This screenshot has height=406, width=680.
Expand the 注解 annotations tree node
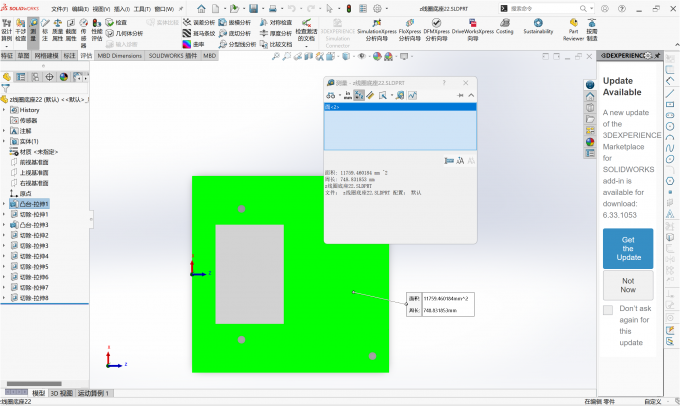tap(4, 131)
